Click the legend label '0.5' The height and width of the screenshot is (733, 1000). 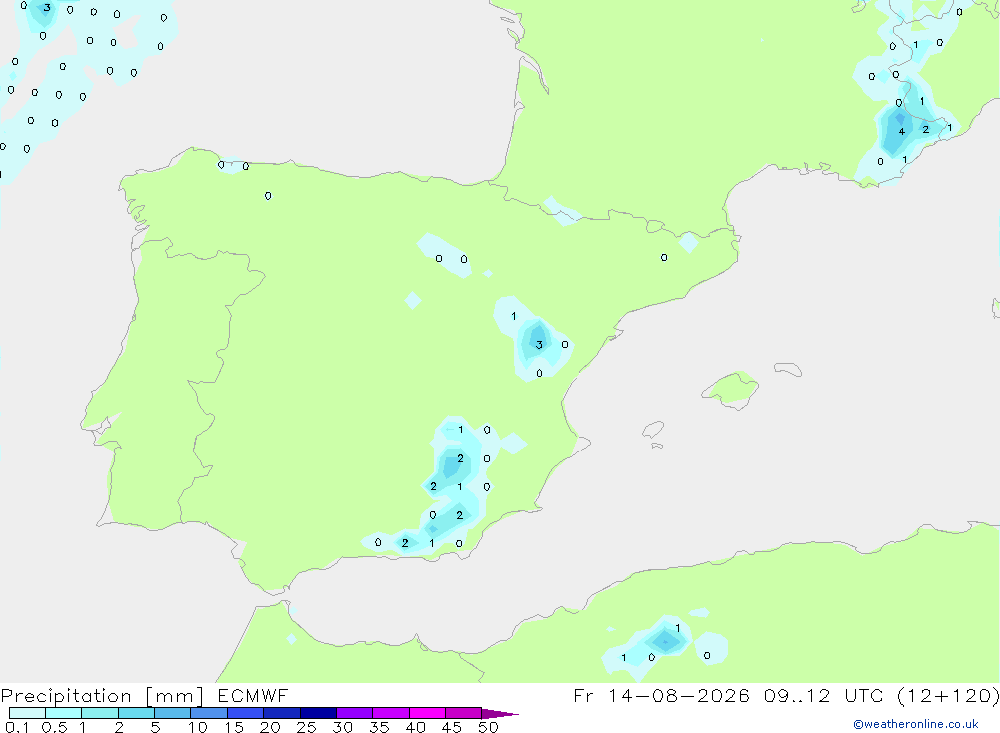(54, 727)
